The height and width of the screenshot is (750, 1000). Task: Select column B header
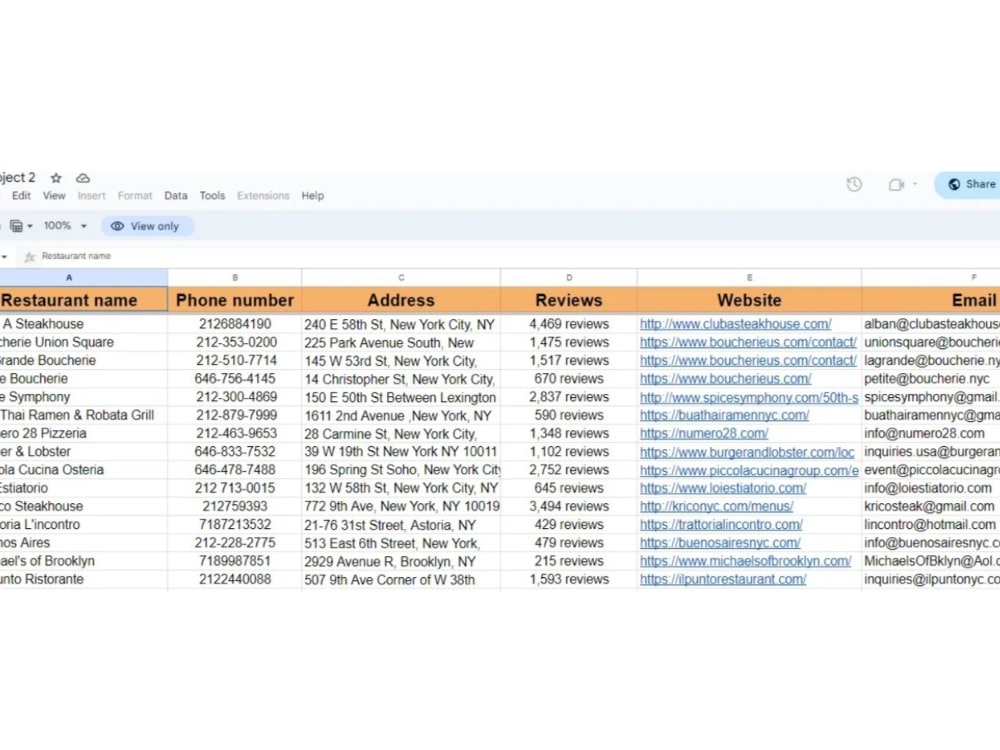point(235,277)
